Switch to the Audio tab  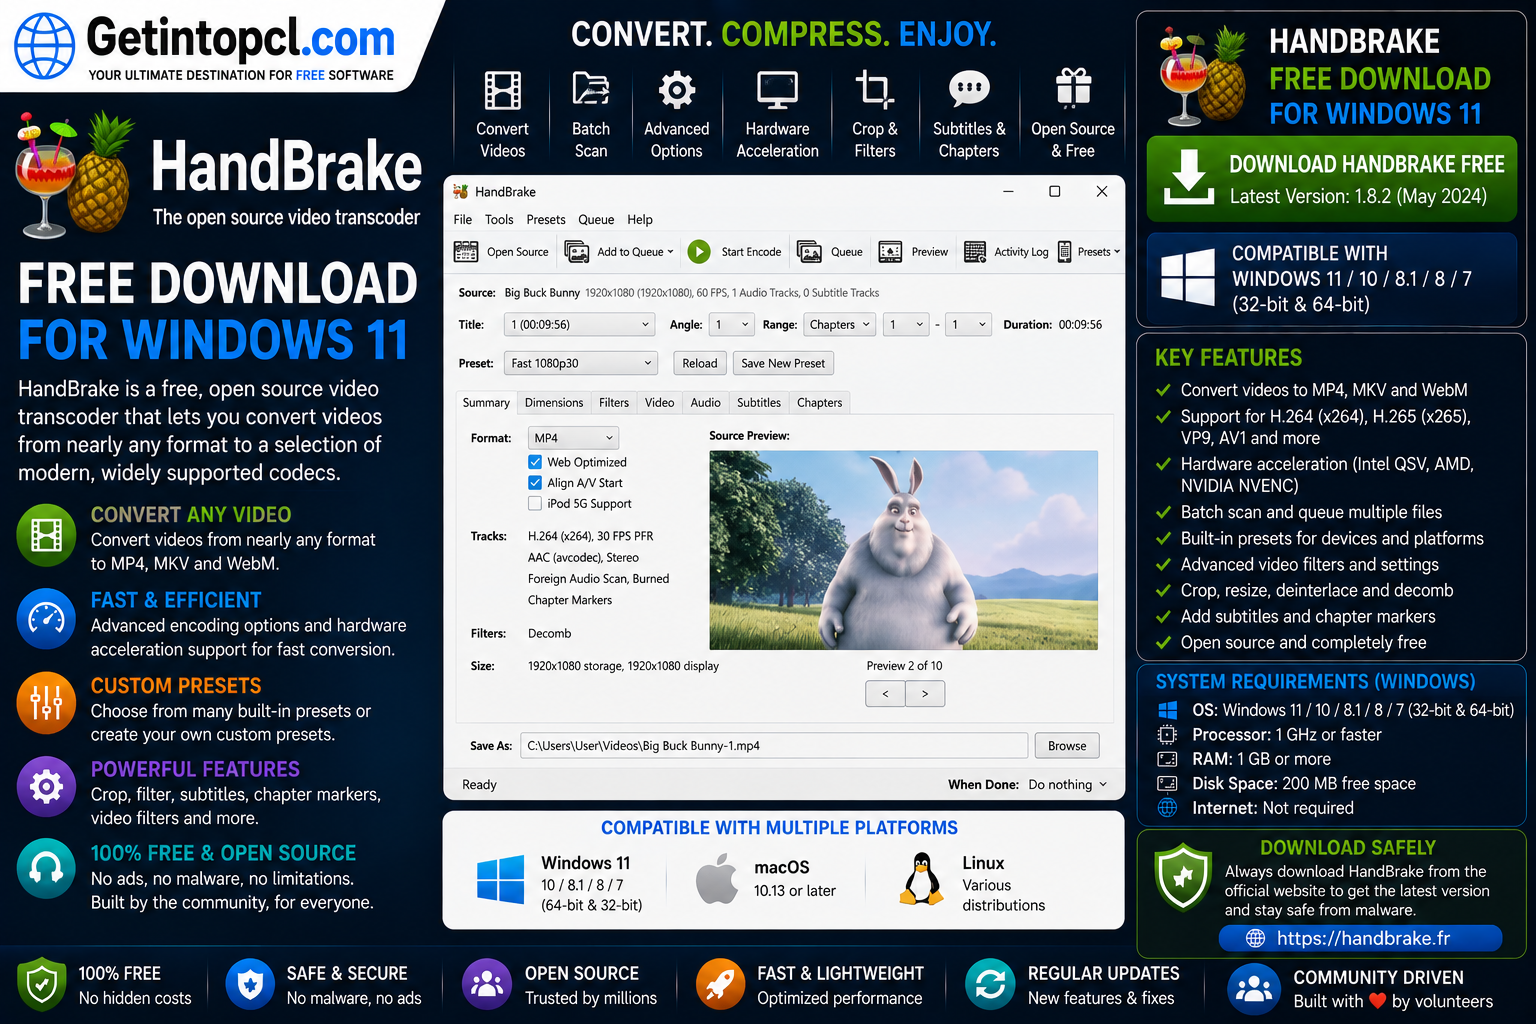705,403
